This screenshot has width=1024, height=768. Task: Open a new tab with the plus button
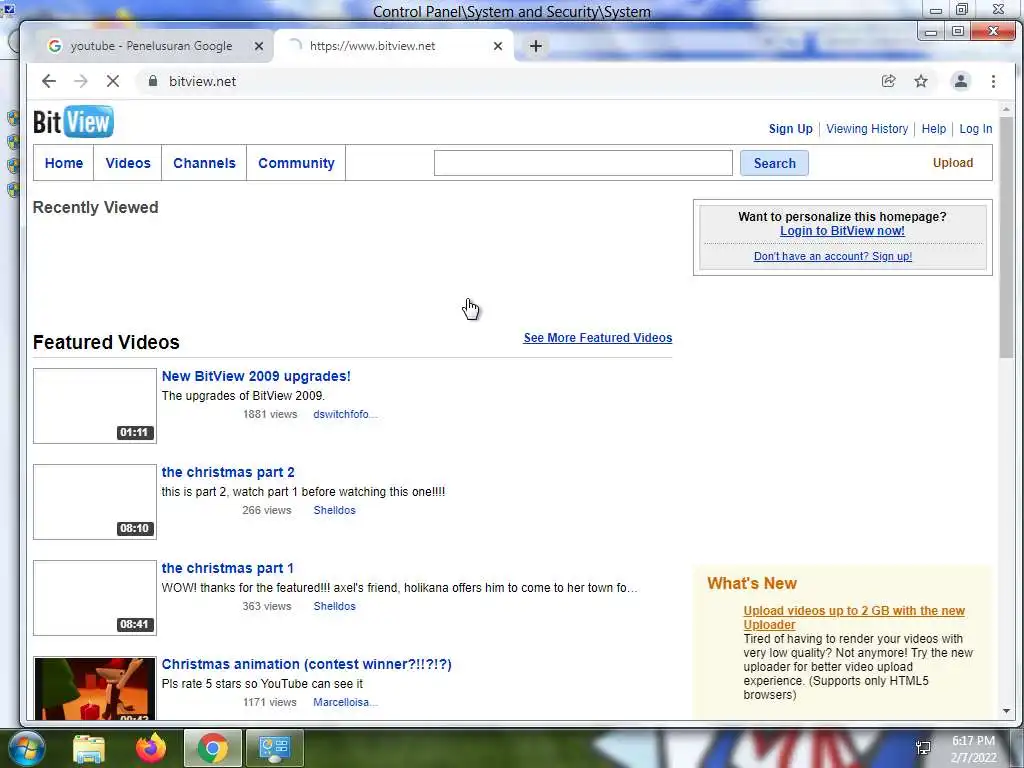coord(536,46)
